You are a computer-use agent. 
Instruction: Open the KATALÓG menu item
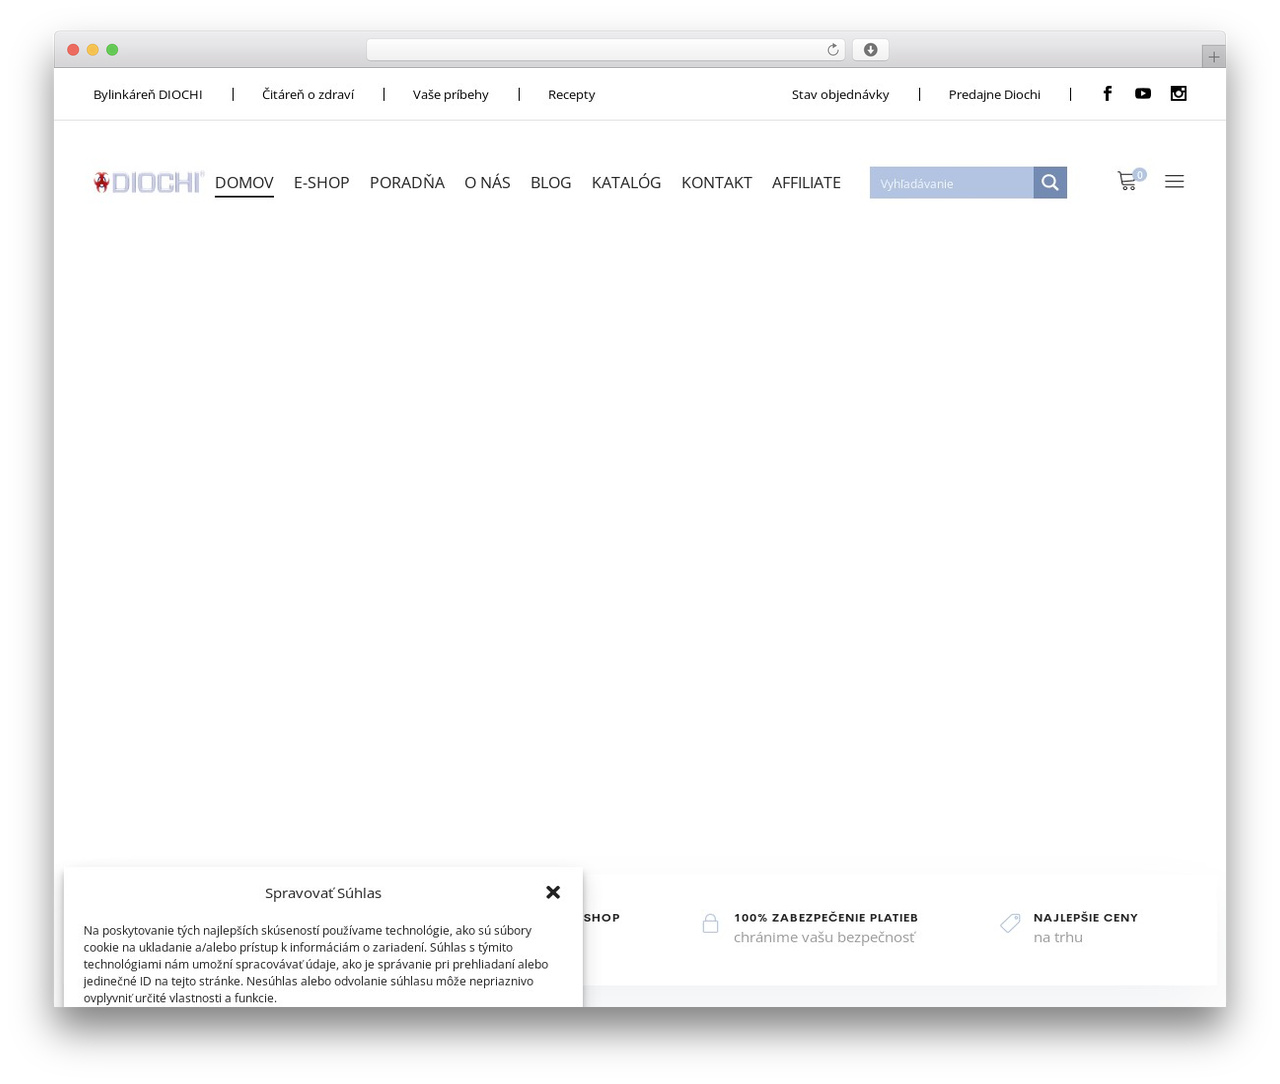tap(626, 183)
